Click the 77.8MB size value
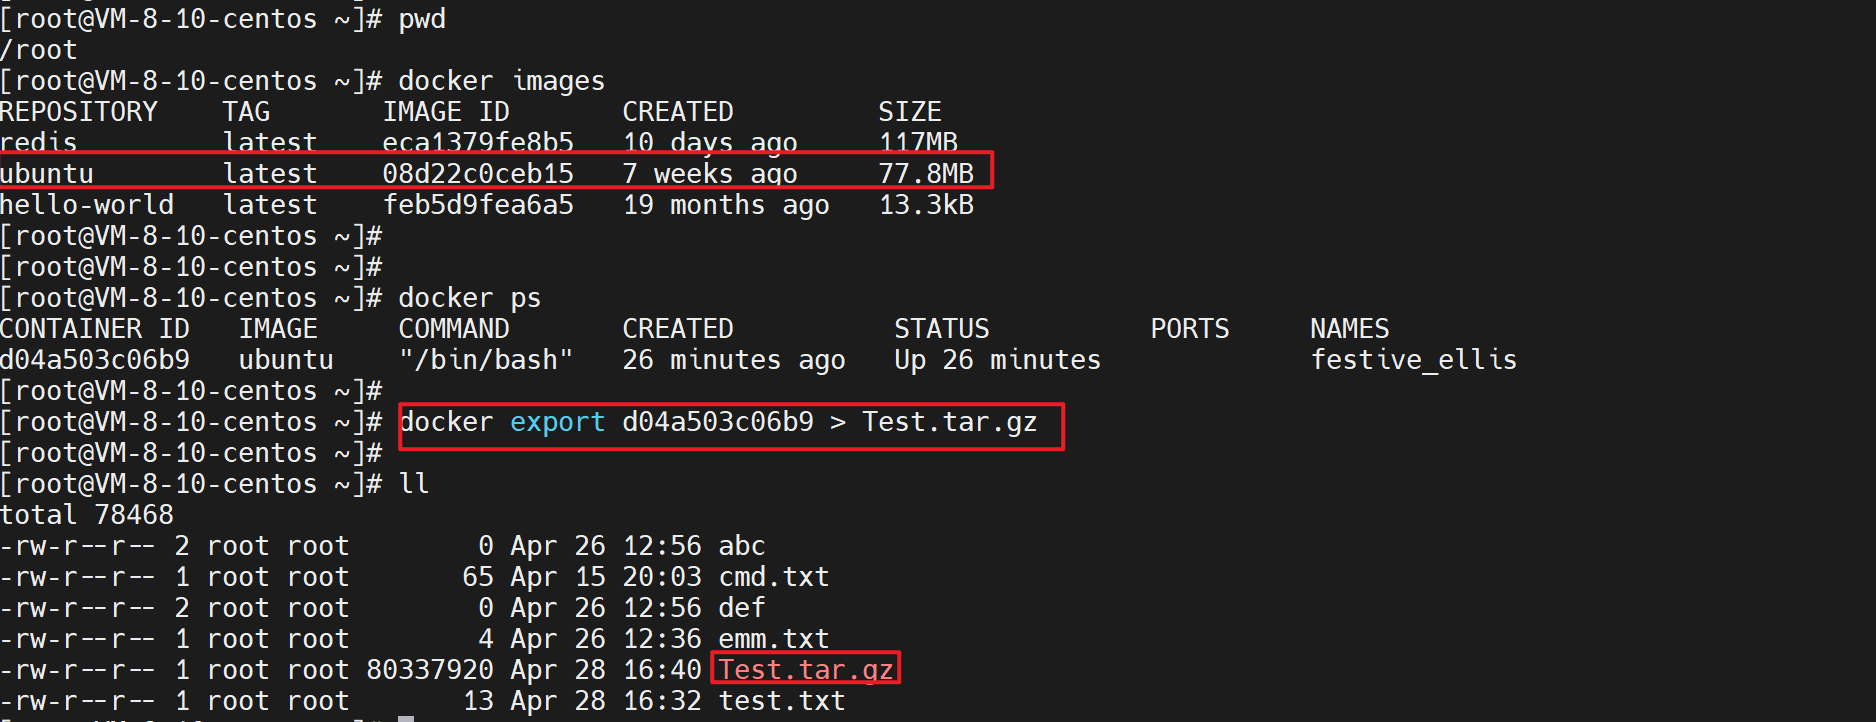Screen dimensions: 1876x722 point(926,174)
